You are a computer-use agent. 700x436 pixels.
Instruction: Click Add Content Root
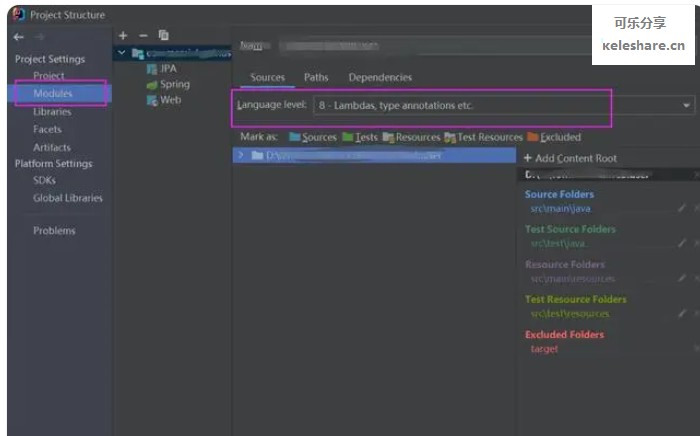570,158
